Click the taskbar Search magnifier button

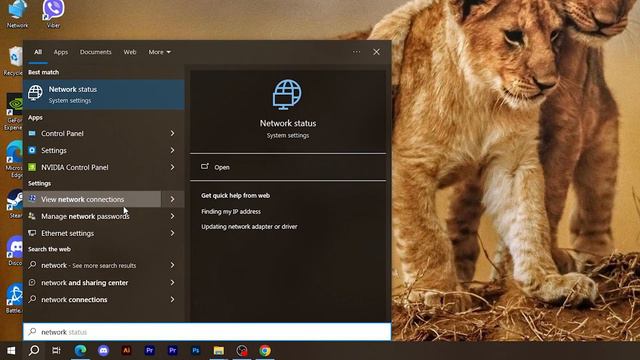click(x=34, y=351)
